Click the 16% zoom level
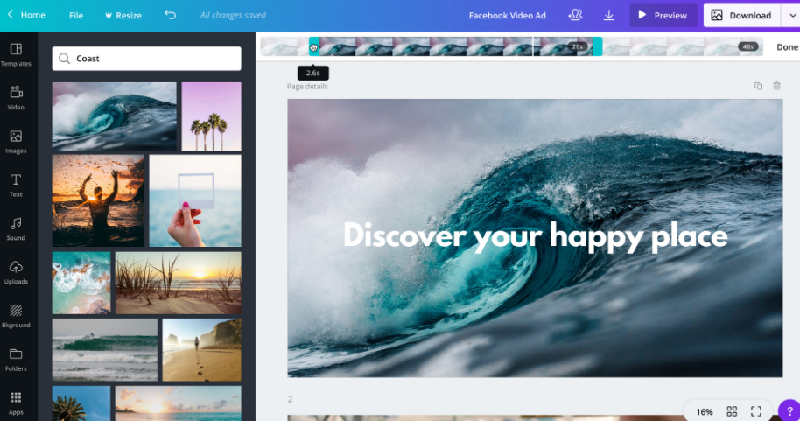The height and width of the screenshot is (421, 800). click(x=704, y=412)
